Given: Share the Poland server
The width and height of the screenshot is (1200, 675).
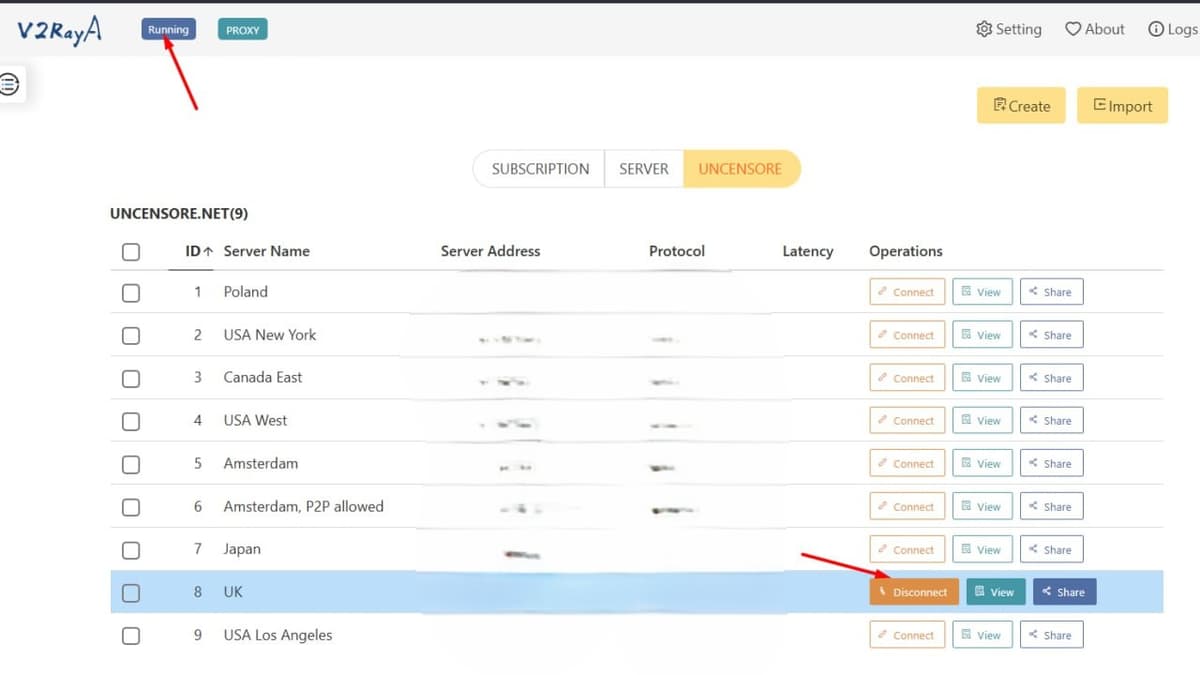Looking at the screenshot, I should [1051, 292].
